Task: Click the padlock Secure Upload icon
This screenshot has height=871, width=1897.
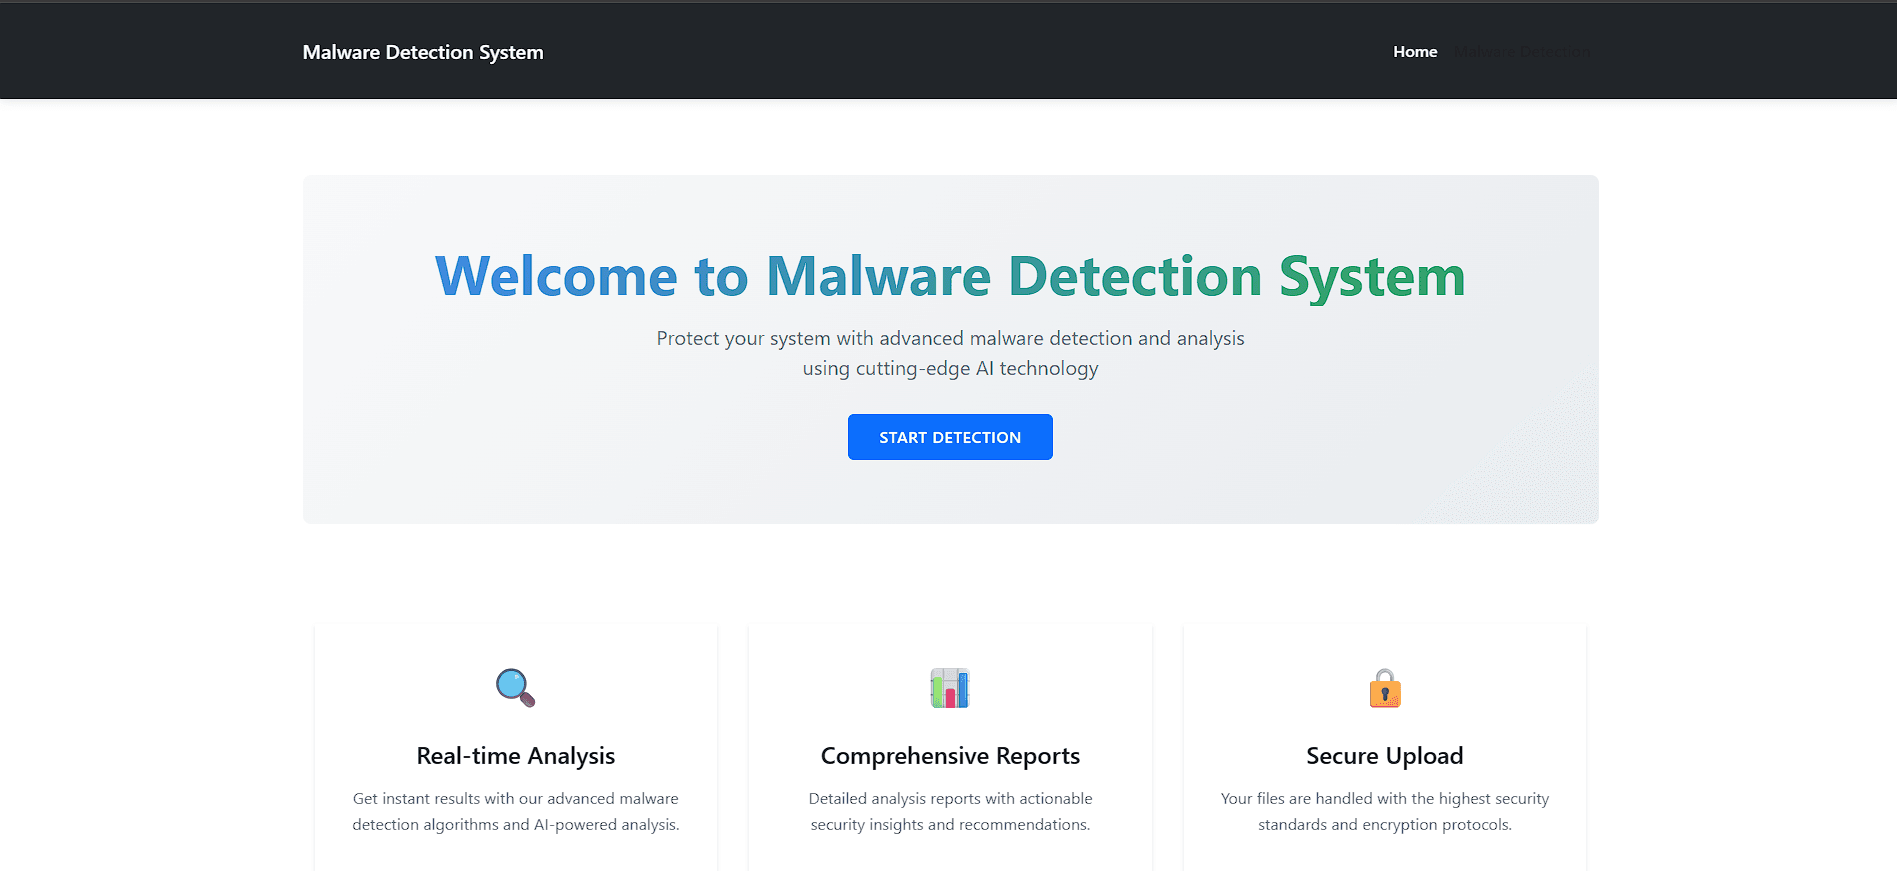Action: tap(1384, 688)
